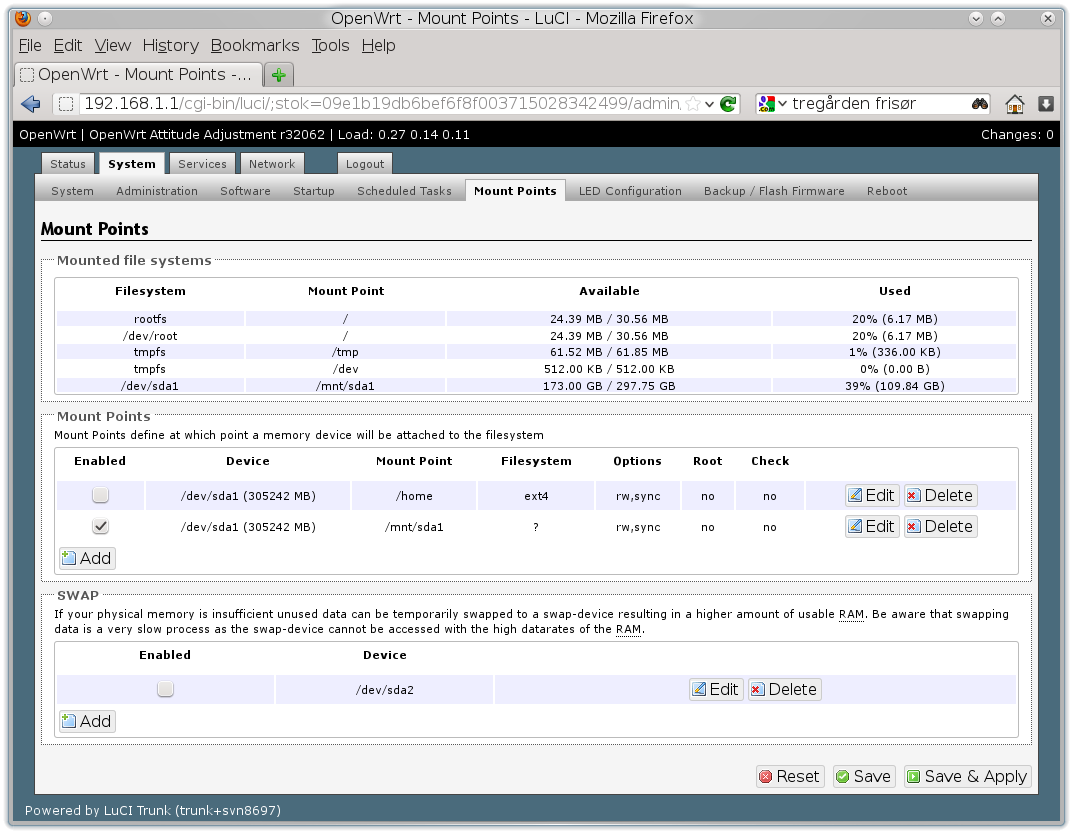Open the Administration subtab
Viewport: 1073px width, 834px height.
point(157,191)
